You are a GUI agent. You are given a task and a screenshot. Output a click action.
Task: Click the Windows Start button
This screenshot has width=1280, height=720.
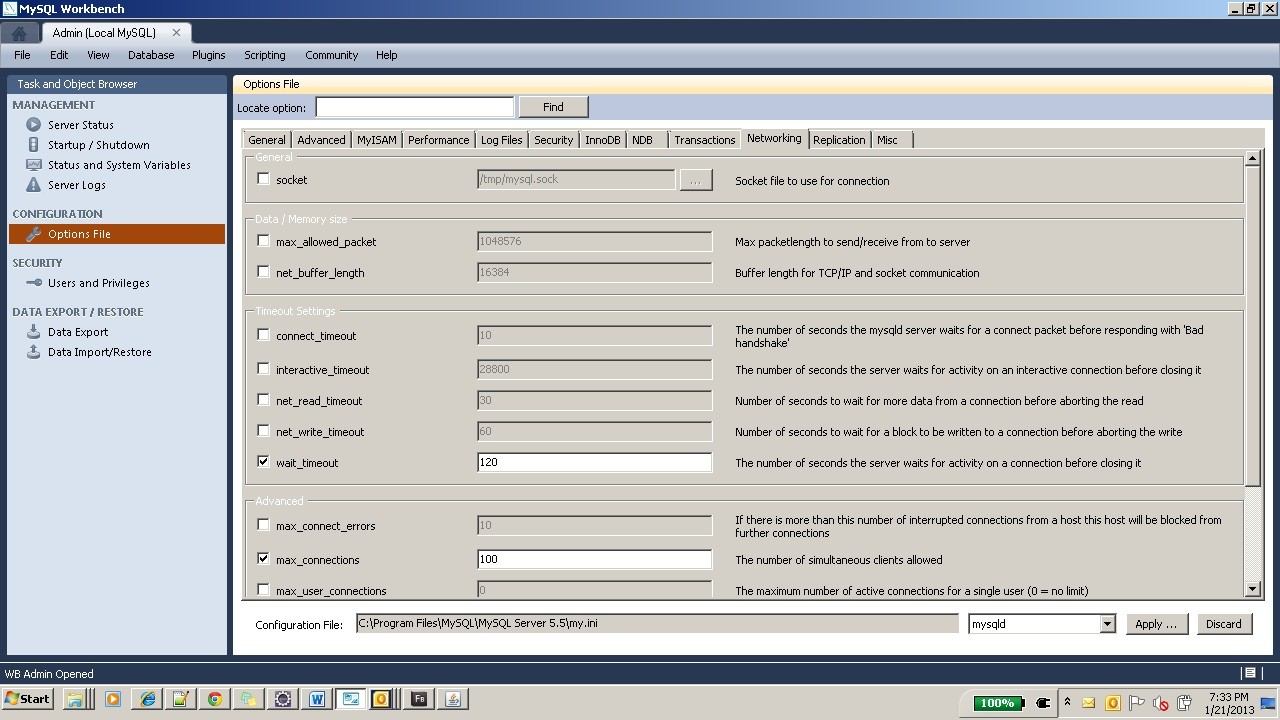(x=28, y=699)
